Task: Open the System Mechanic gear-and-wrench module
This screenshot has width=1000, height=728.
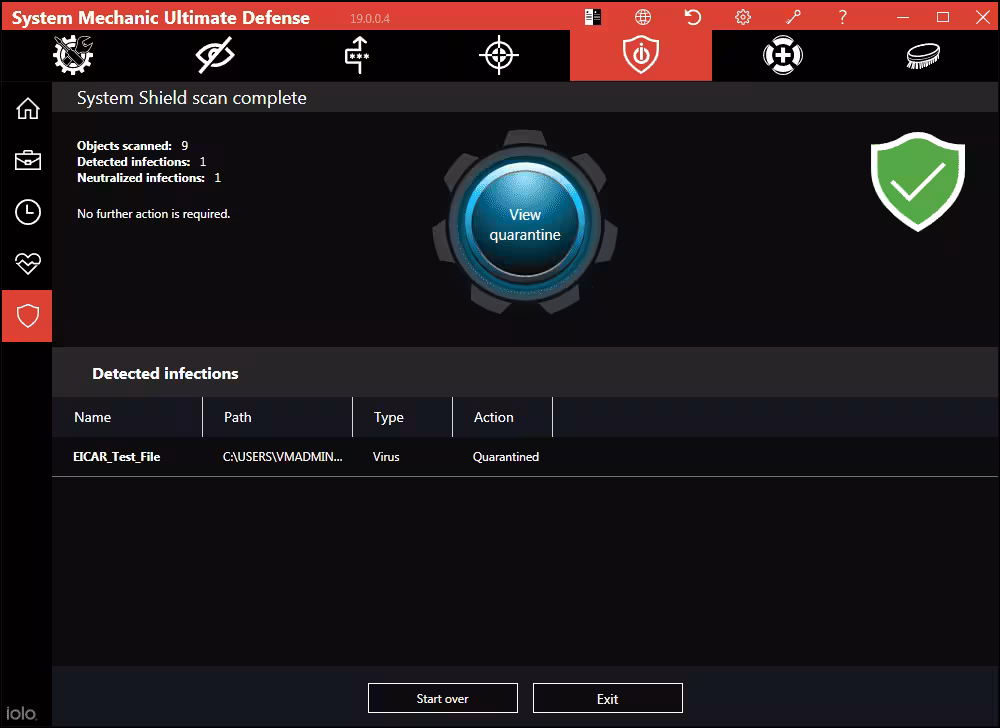Action: [73, 55]
